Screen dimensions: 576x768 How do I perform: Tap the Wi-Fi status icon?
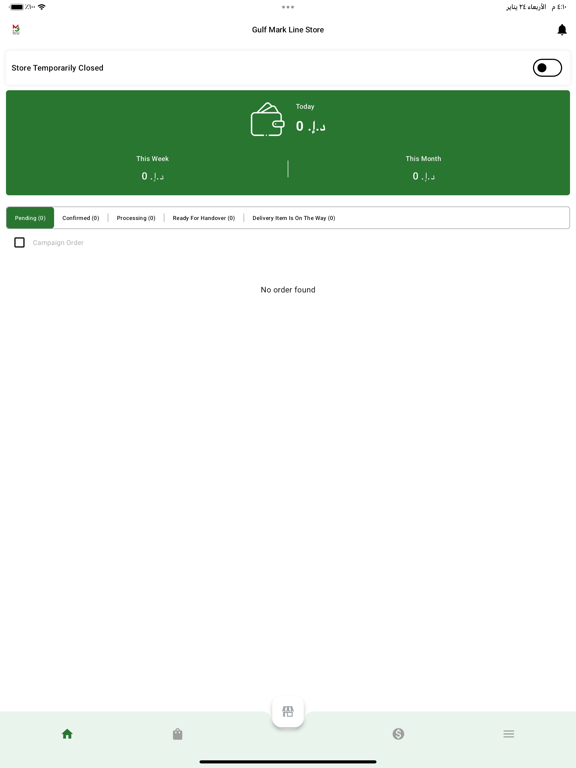click(42, 7)
